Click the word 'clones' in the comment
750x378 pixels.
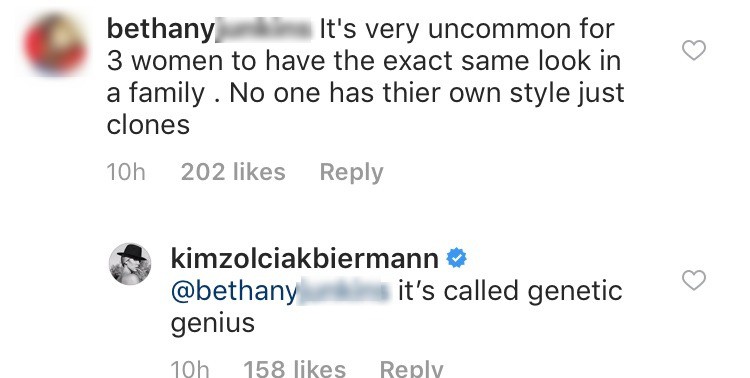tap(148, 125)
